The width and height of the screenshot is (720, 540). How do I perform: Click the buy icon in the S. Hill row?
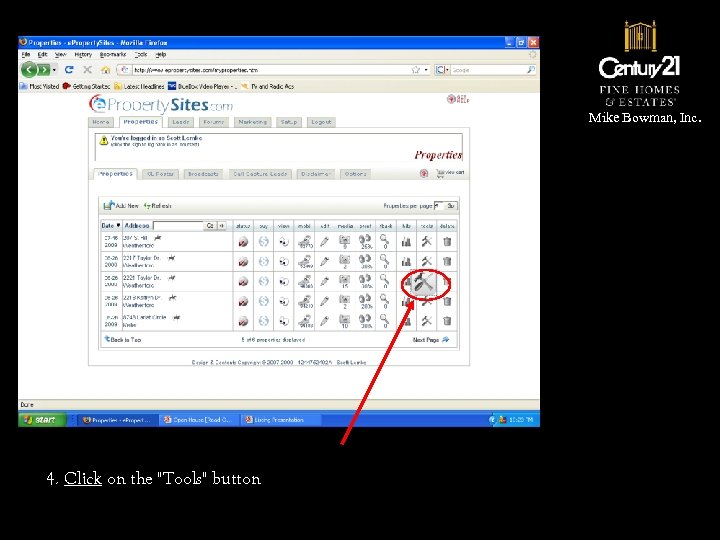point(264,242)
